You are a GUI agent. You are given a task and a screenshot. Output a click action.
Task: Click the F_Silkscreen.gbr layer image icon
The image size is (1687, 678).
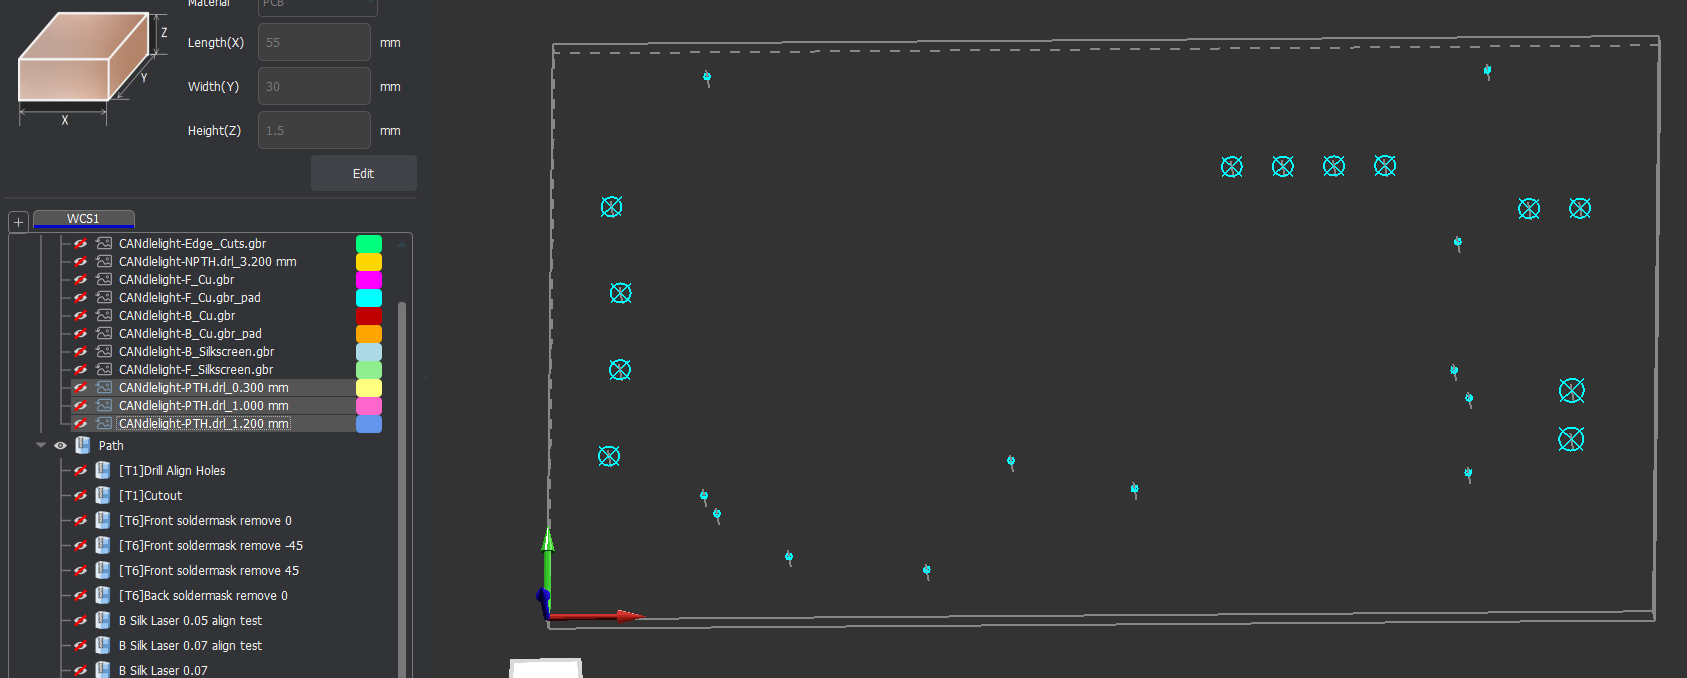pyautogui.click(x=104, y=369)
